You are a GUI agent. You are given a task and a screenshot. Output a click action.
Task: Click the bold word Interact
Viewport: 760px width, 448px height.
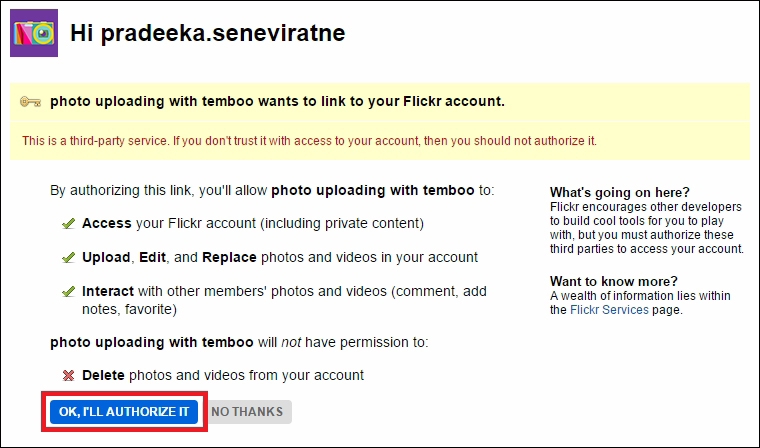tap(108, 291)
